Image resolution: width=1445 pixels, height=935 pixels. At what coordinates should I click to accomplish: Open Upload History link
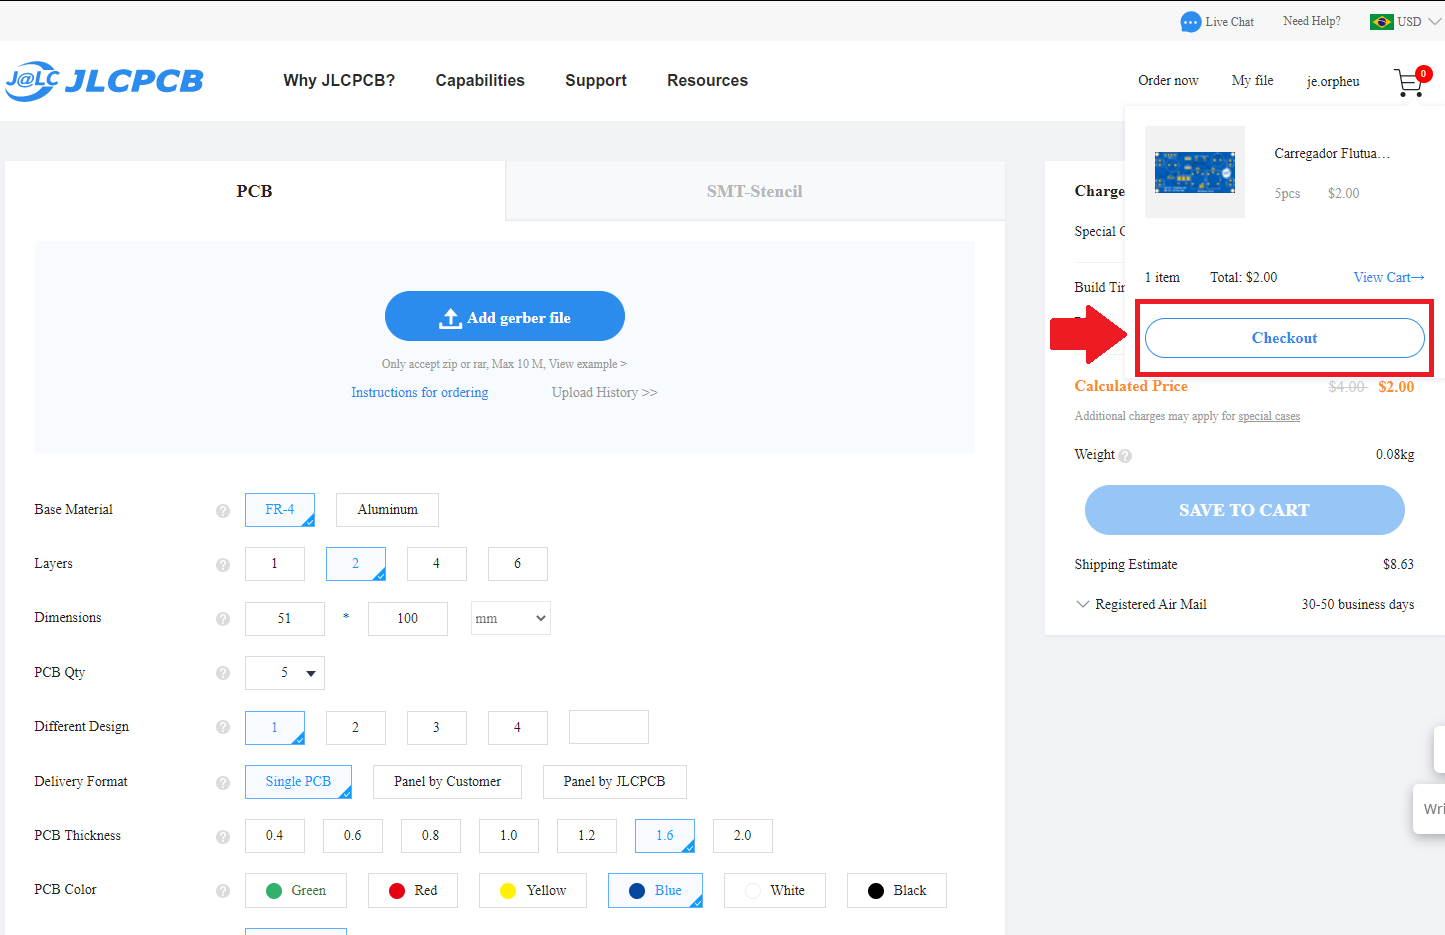coord(605,393)
